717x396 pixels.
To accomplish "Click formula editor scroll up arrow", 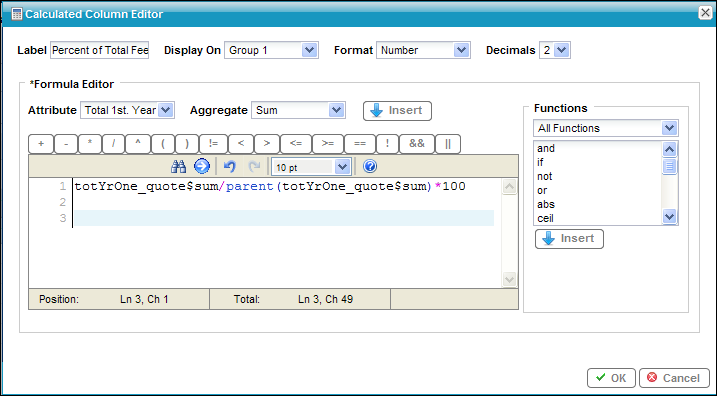I will (x=509, y=187).
